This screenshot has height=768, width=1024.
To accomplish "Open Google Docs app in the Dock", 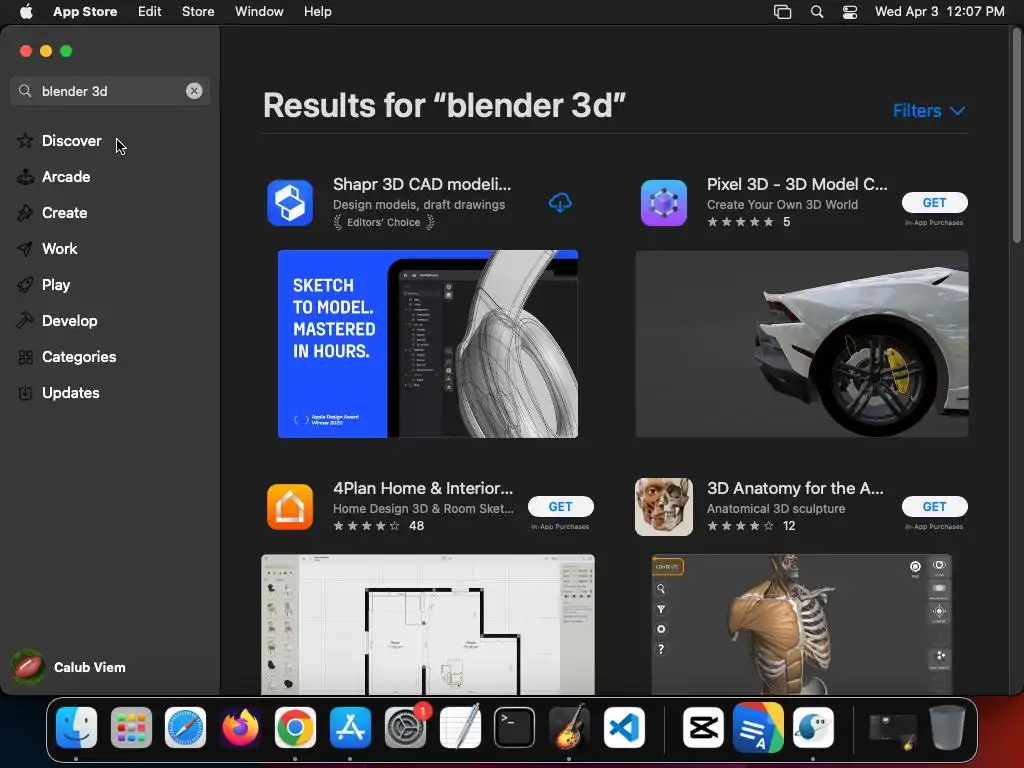I will tap(758, 728).
